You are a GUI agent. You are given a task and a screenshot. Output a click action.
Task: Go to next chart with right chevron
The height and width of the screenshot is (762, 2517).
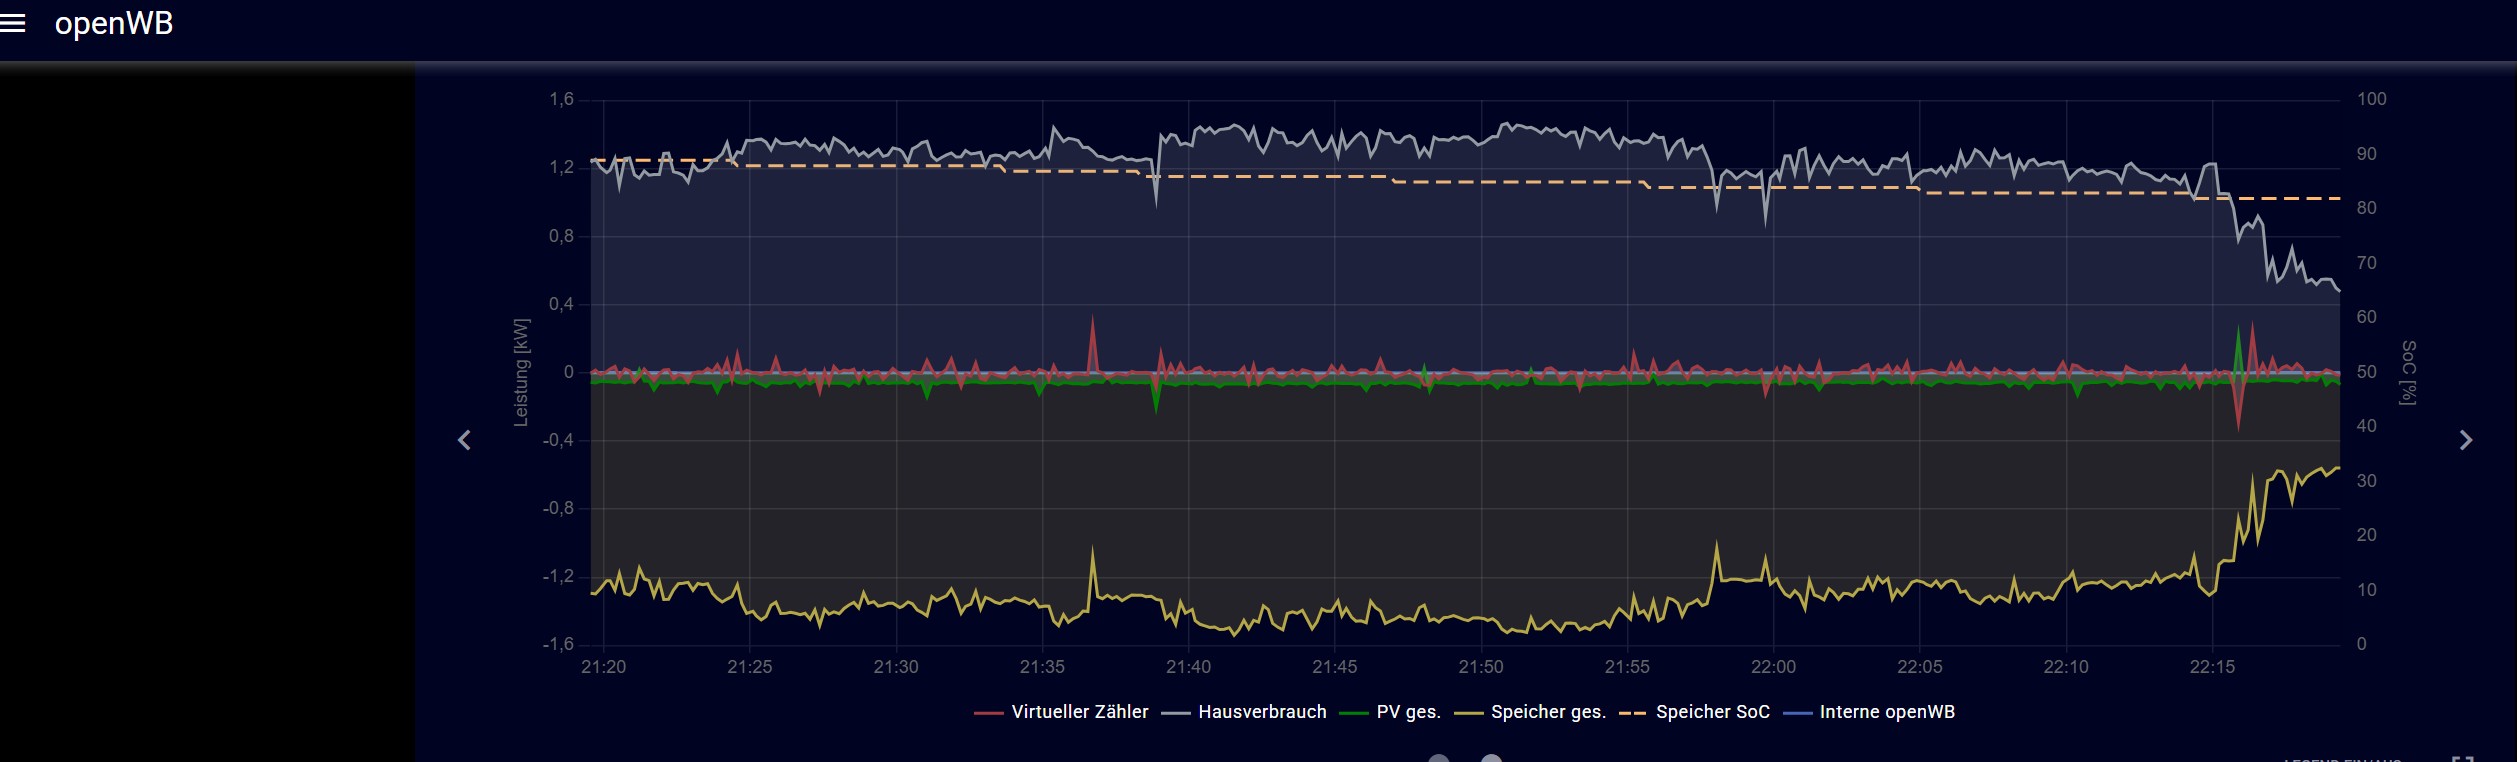tap(2465, 440)
